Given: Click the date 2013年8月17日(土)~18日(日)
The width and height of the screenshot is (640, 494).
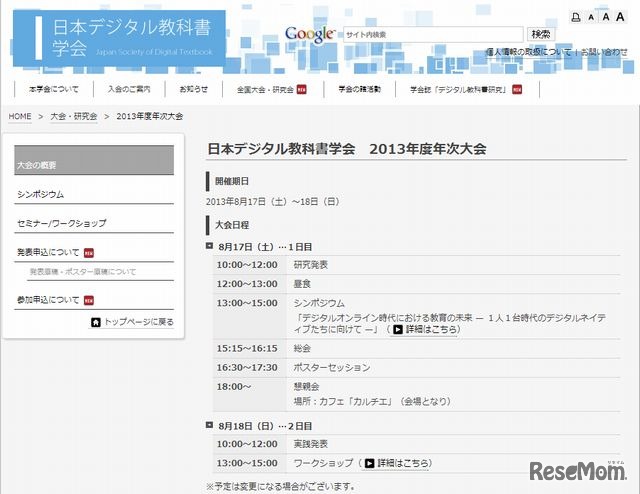Looking at the screenshot, I should (x=273, y=202).
